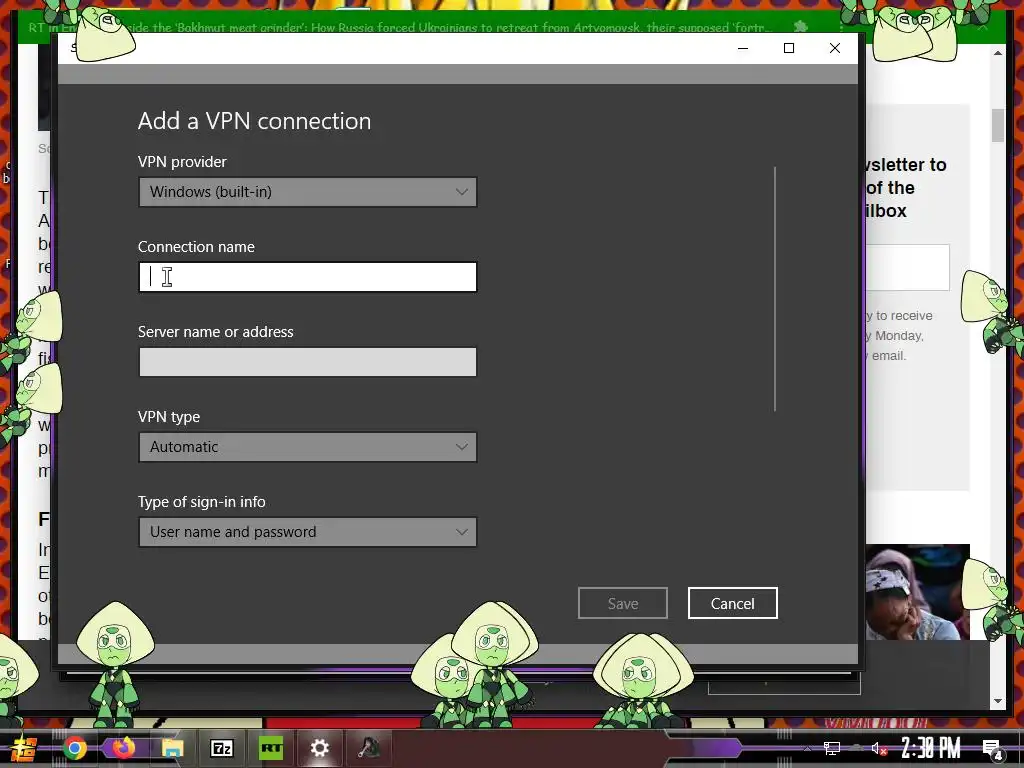
Task: Click the RT Bakhmut article tab title
Action: click(400, 27)
